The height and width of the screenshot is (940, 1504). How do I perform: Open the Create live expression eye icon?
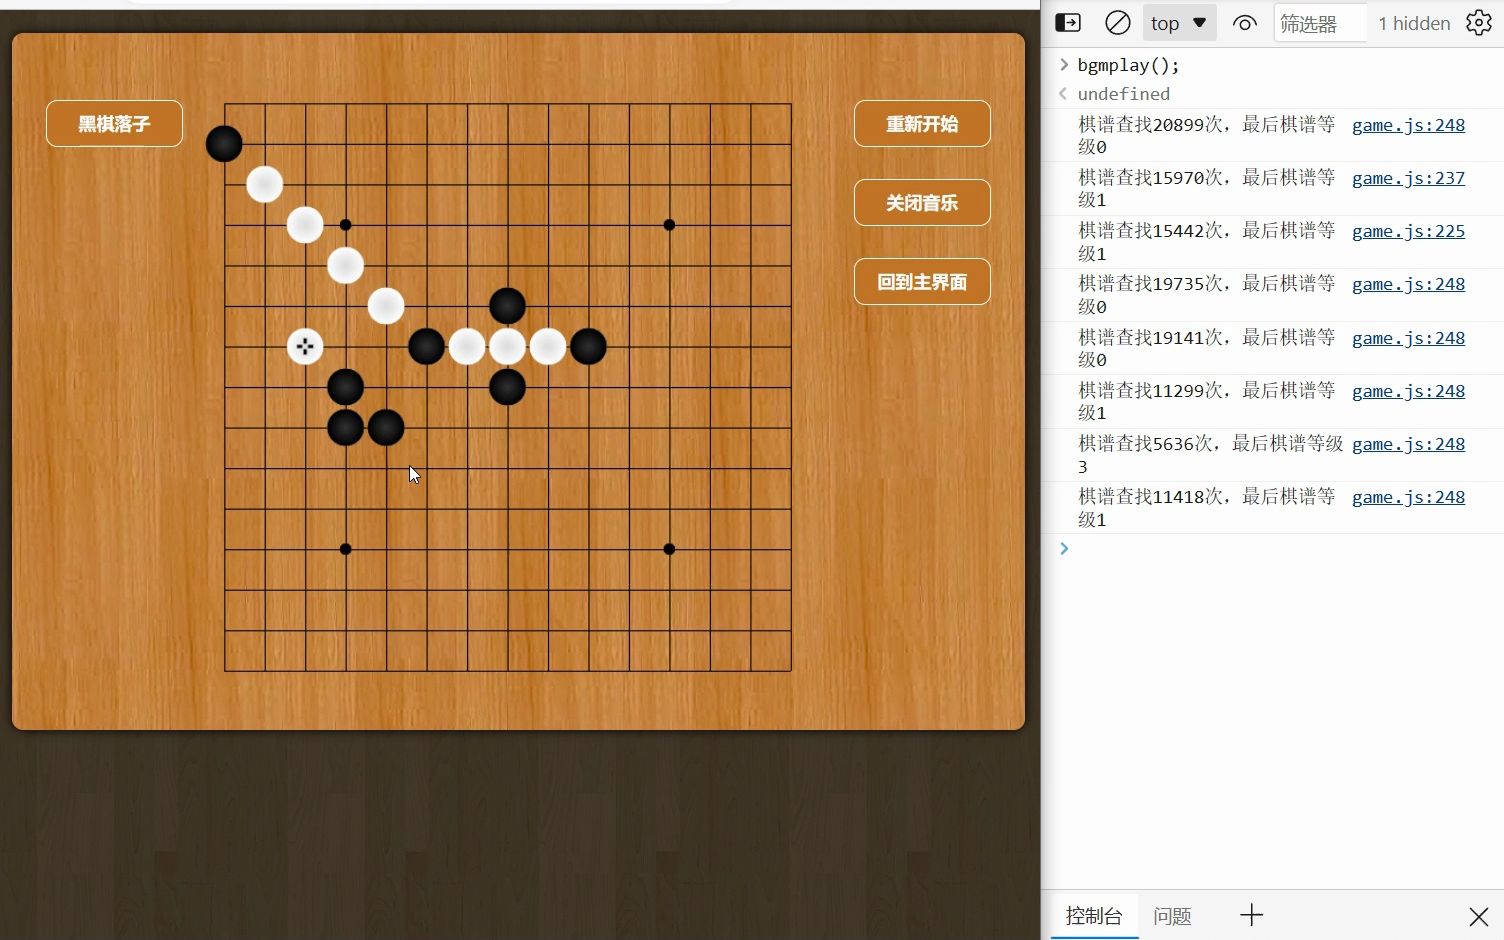coord(1243,22)
